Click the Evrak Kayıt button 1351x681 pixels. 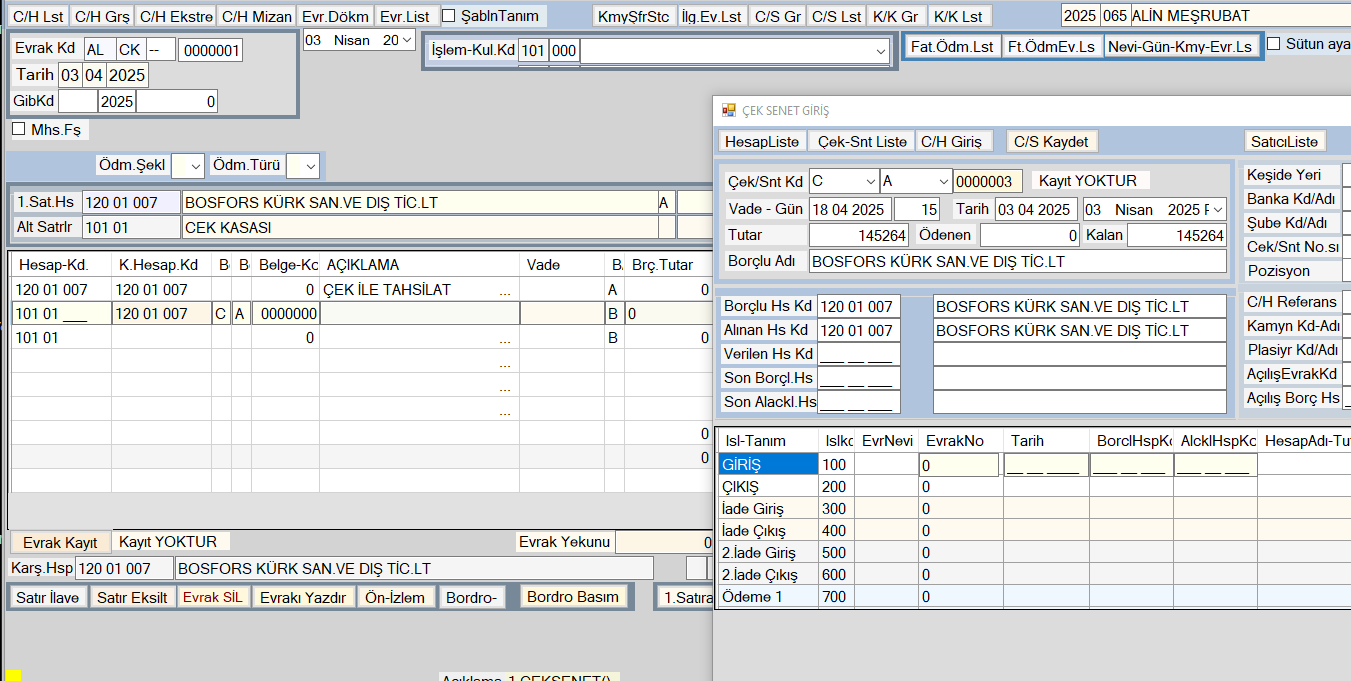60,542
